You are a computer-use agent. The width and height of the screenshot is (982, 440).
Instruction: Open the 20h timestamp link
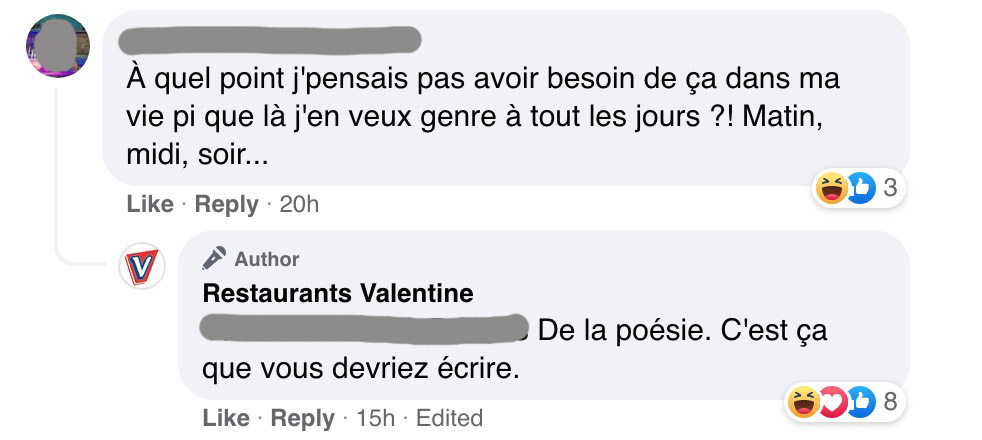[x=299, y=204]
